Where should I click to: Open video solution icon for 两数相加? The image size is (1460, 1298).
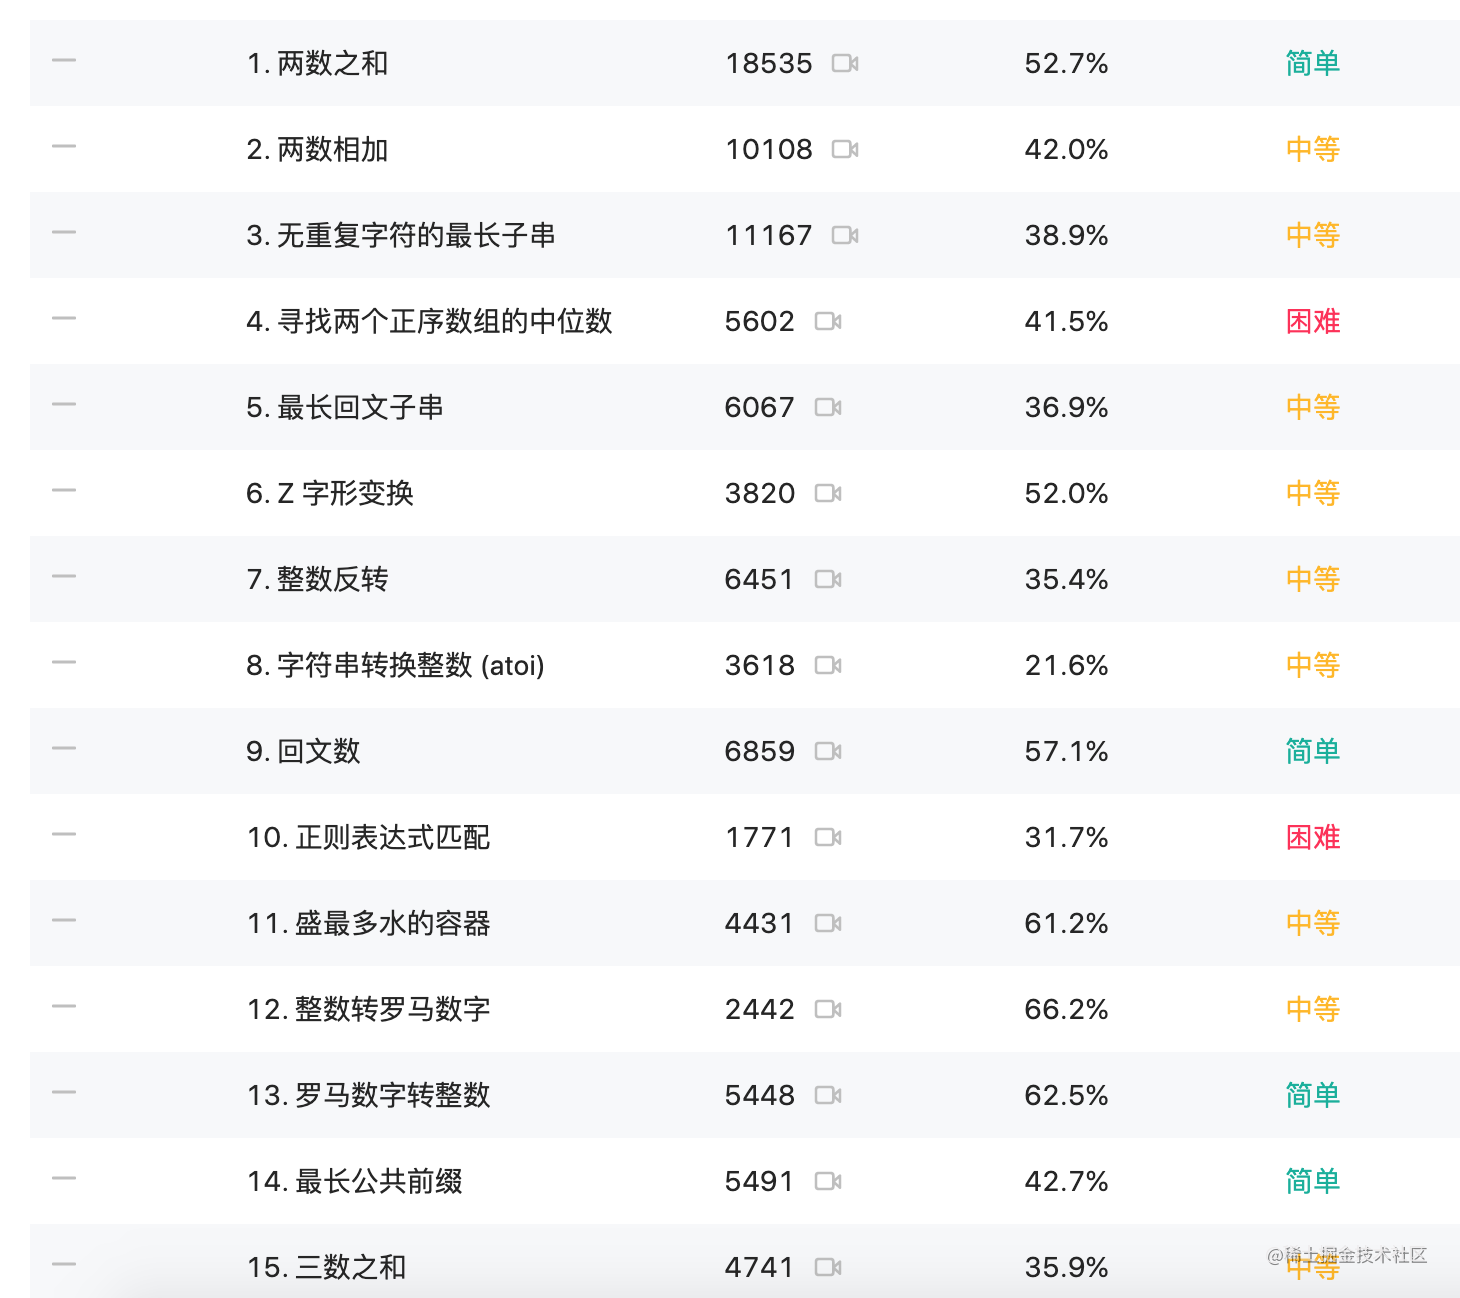tap(845, 149)
